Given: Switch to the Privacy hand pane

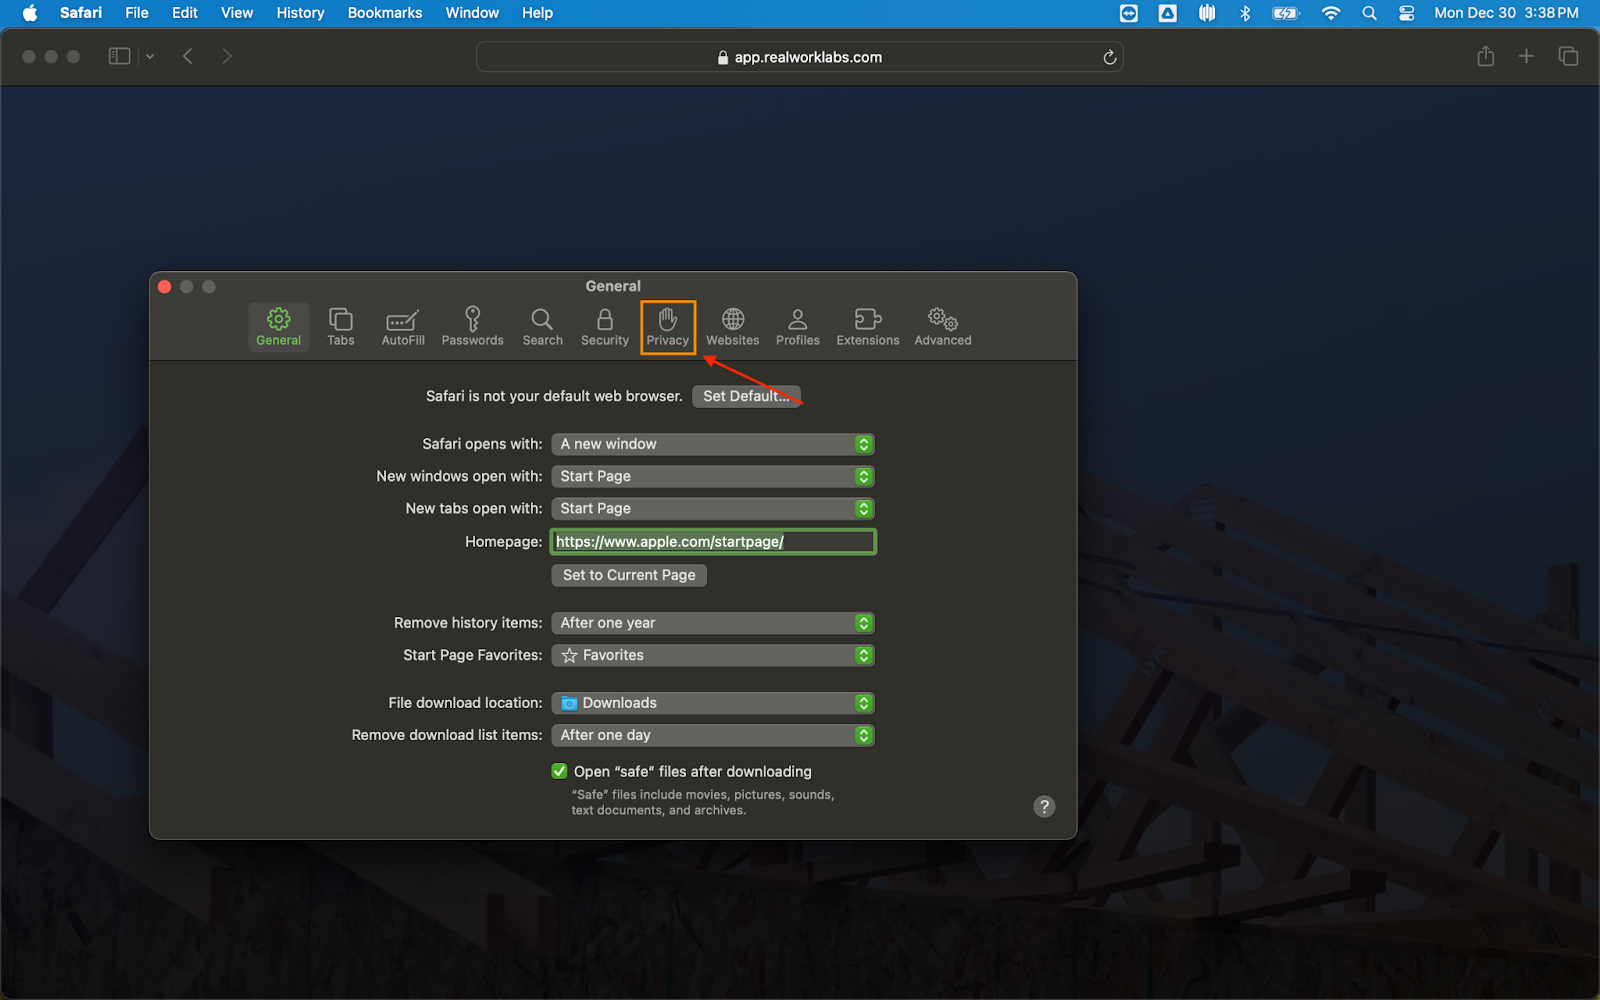Looking at the screenshot, I should coord(668,327).
